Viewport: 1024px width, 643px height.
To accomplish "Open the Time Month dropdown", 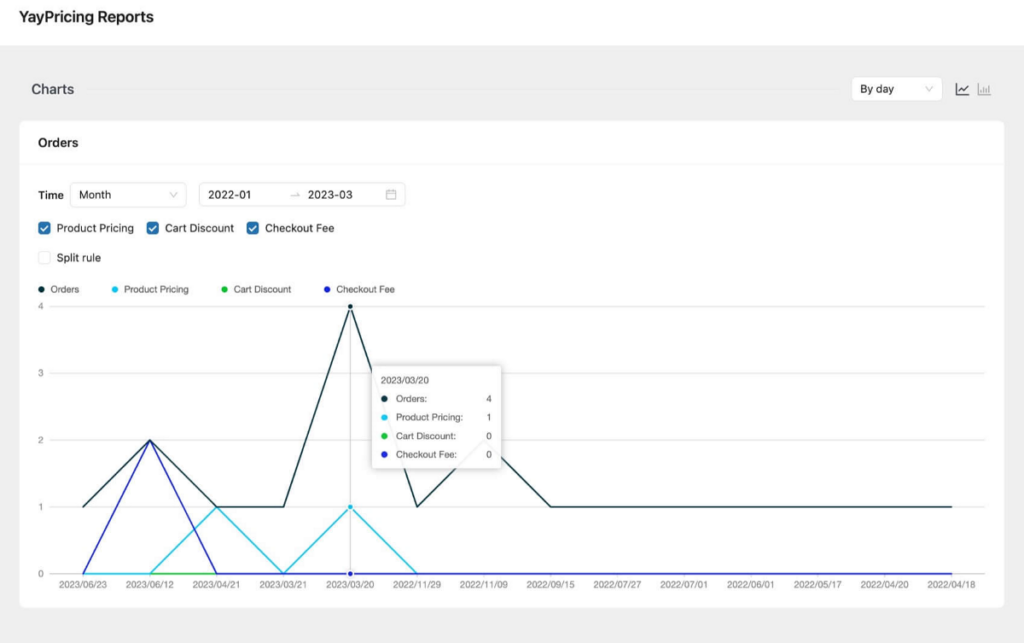I will click(128, 194).
